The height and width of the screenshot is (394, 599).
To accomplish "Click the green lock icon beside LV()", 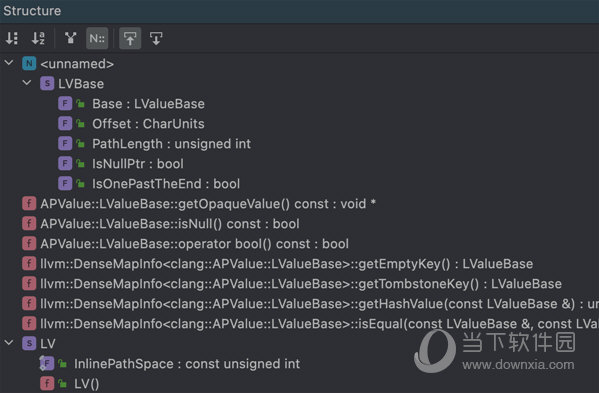I will pos(63,384).
